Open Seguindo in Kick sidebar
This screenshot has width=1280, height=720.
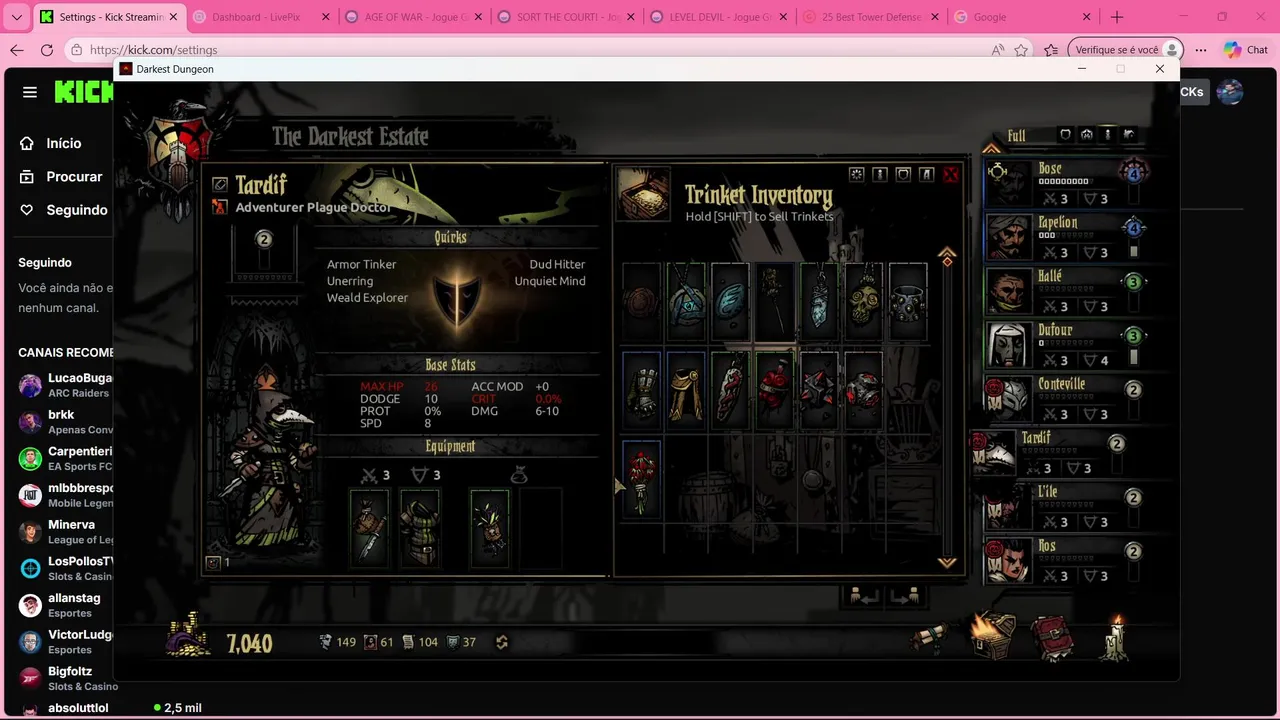coord(64,210)
